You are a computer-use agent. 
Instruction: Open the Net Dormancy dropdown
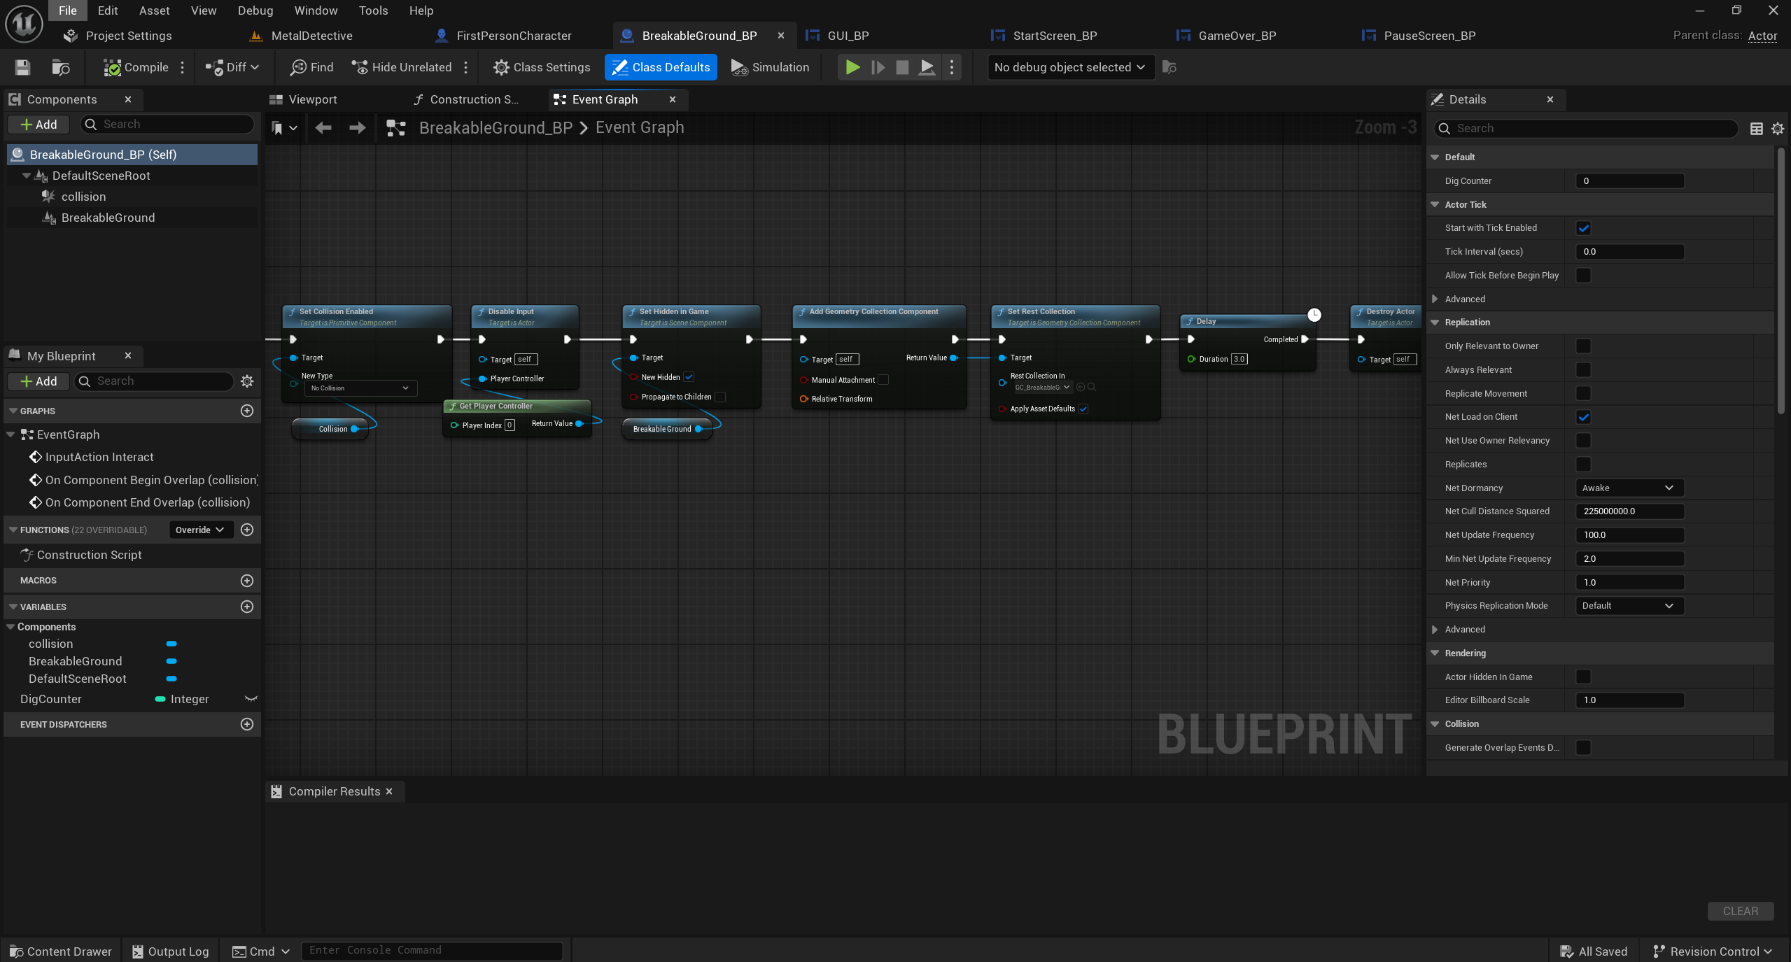pos(1627,488)
